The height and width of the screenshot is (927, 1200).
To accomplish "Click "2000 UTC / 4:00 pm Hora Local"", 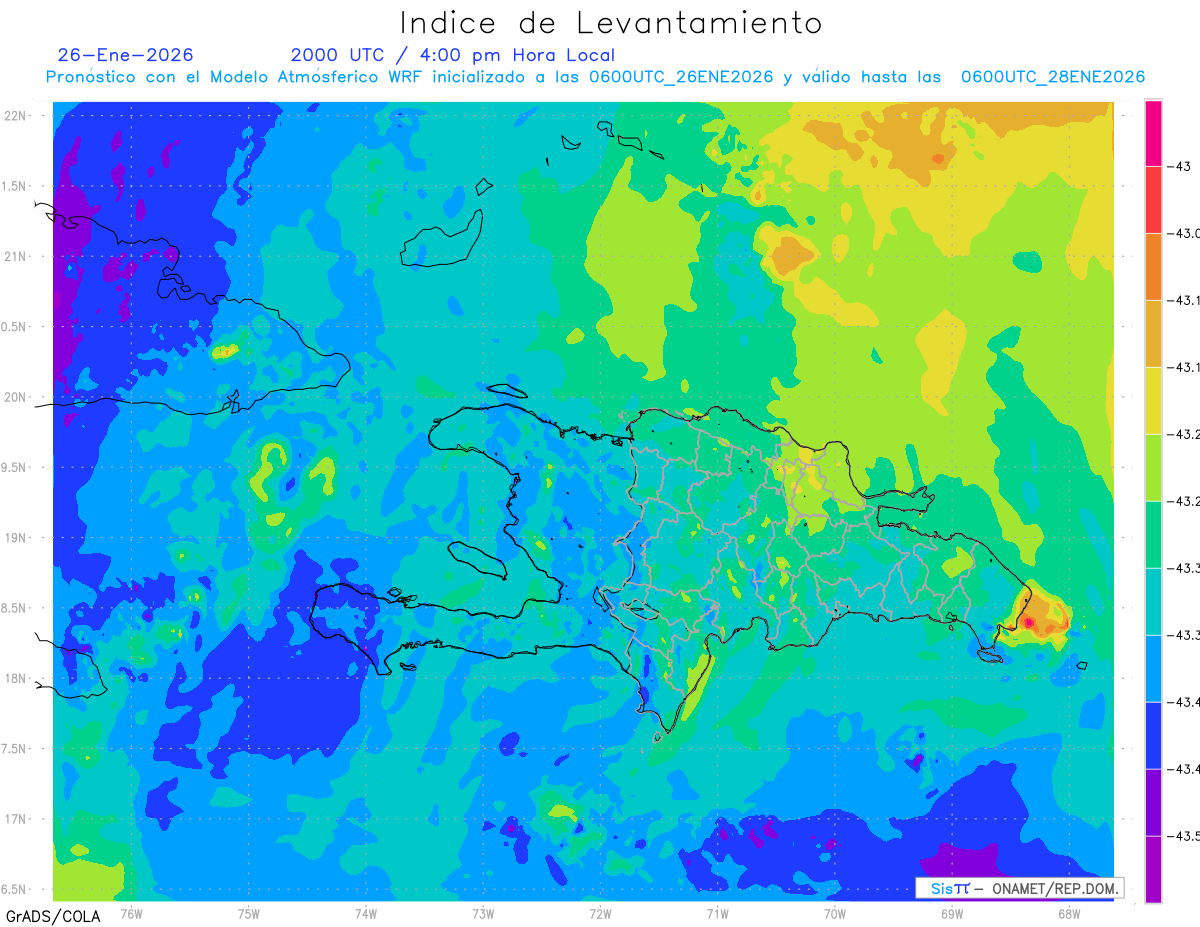I will [x=453, y=56].
